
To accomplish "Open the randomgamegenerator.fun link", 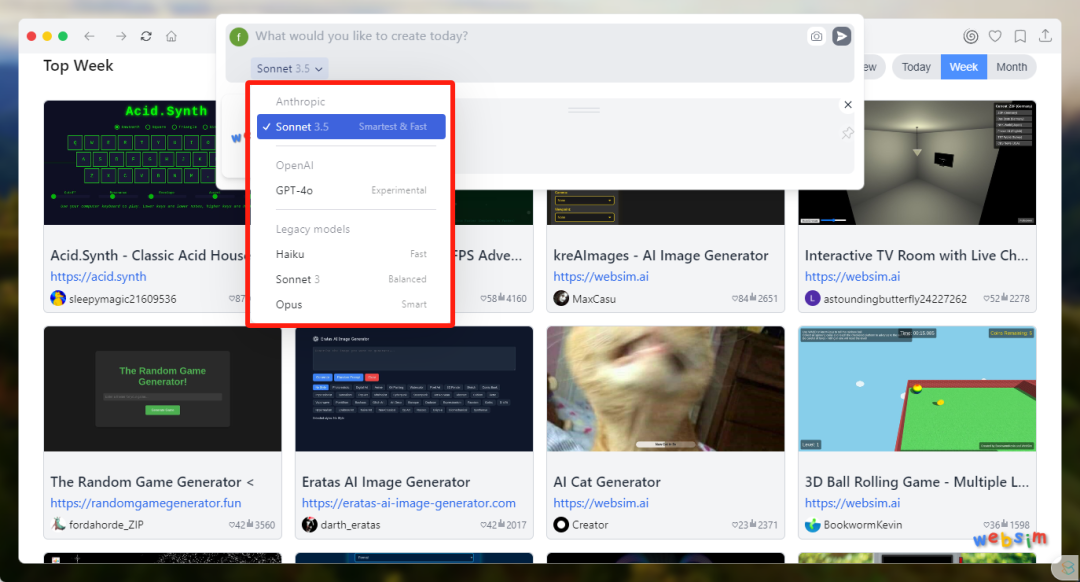I will [x=146, y=503].
